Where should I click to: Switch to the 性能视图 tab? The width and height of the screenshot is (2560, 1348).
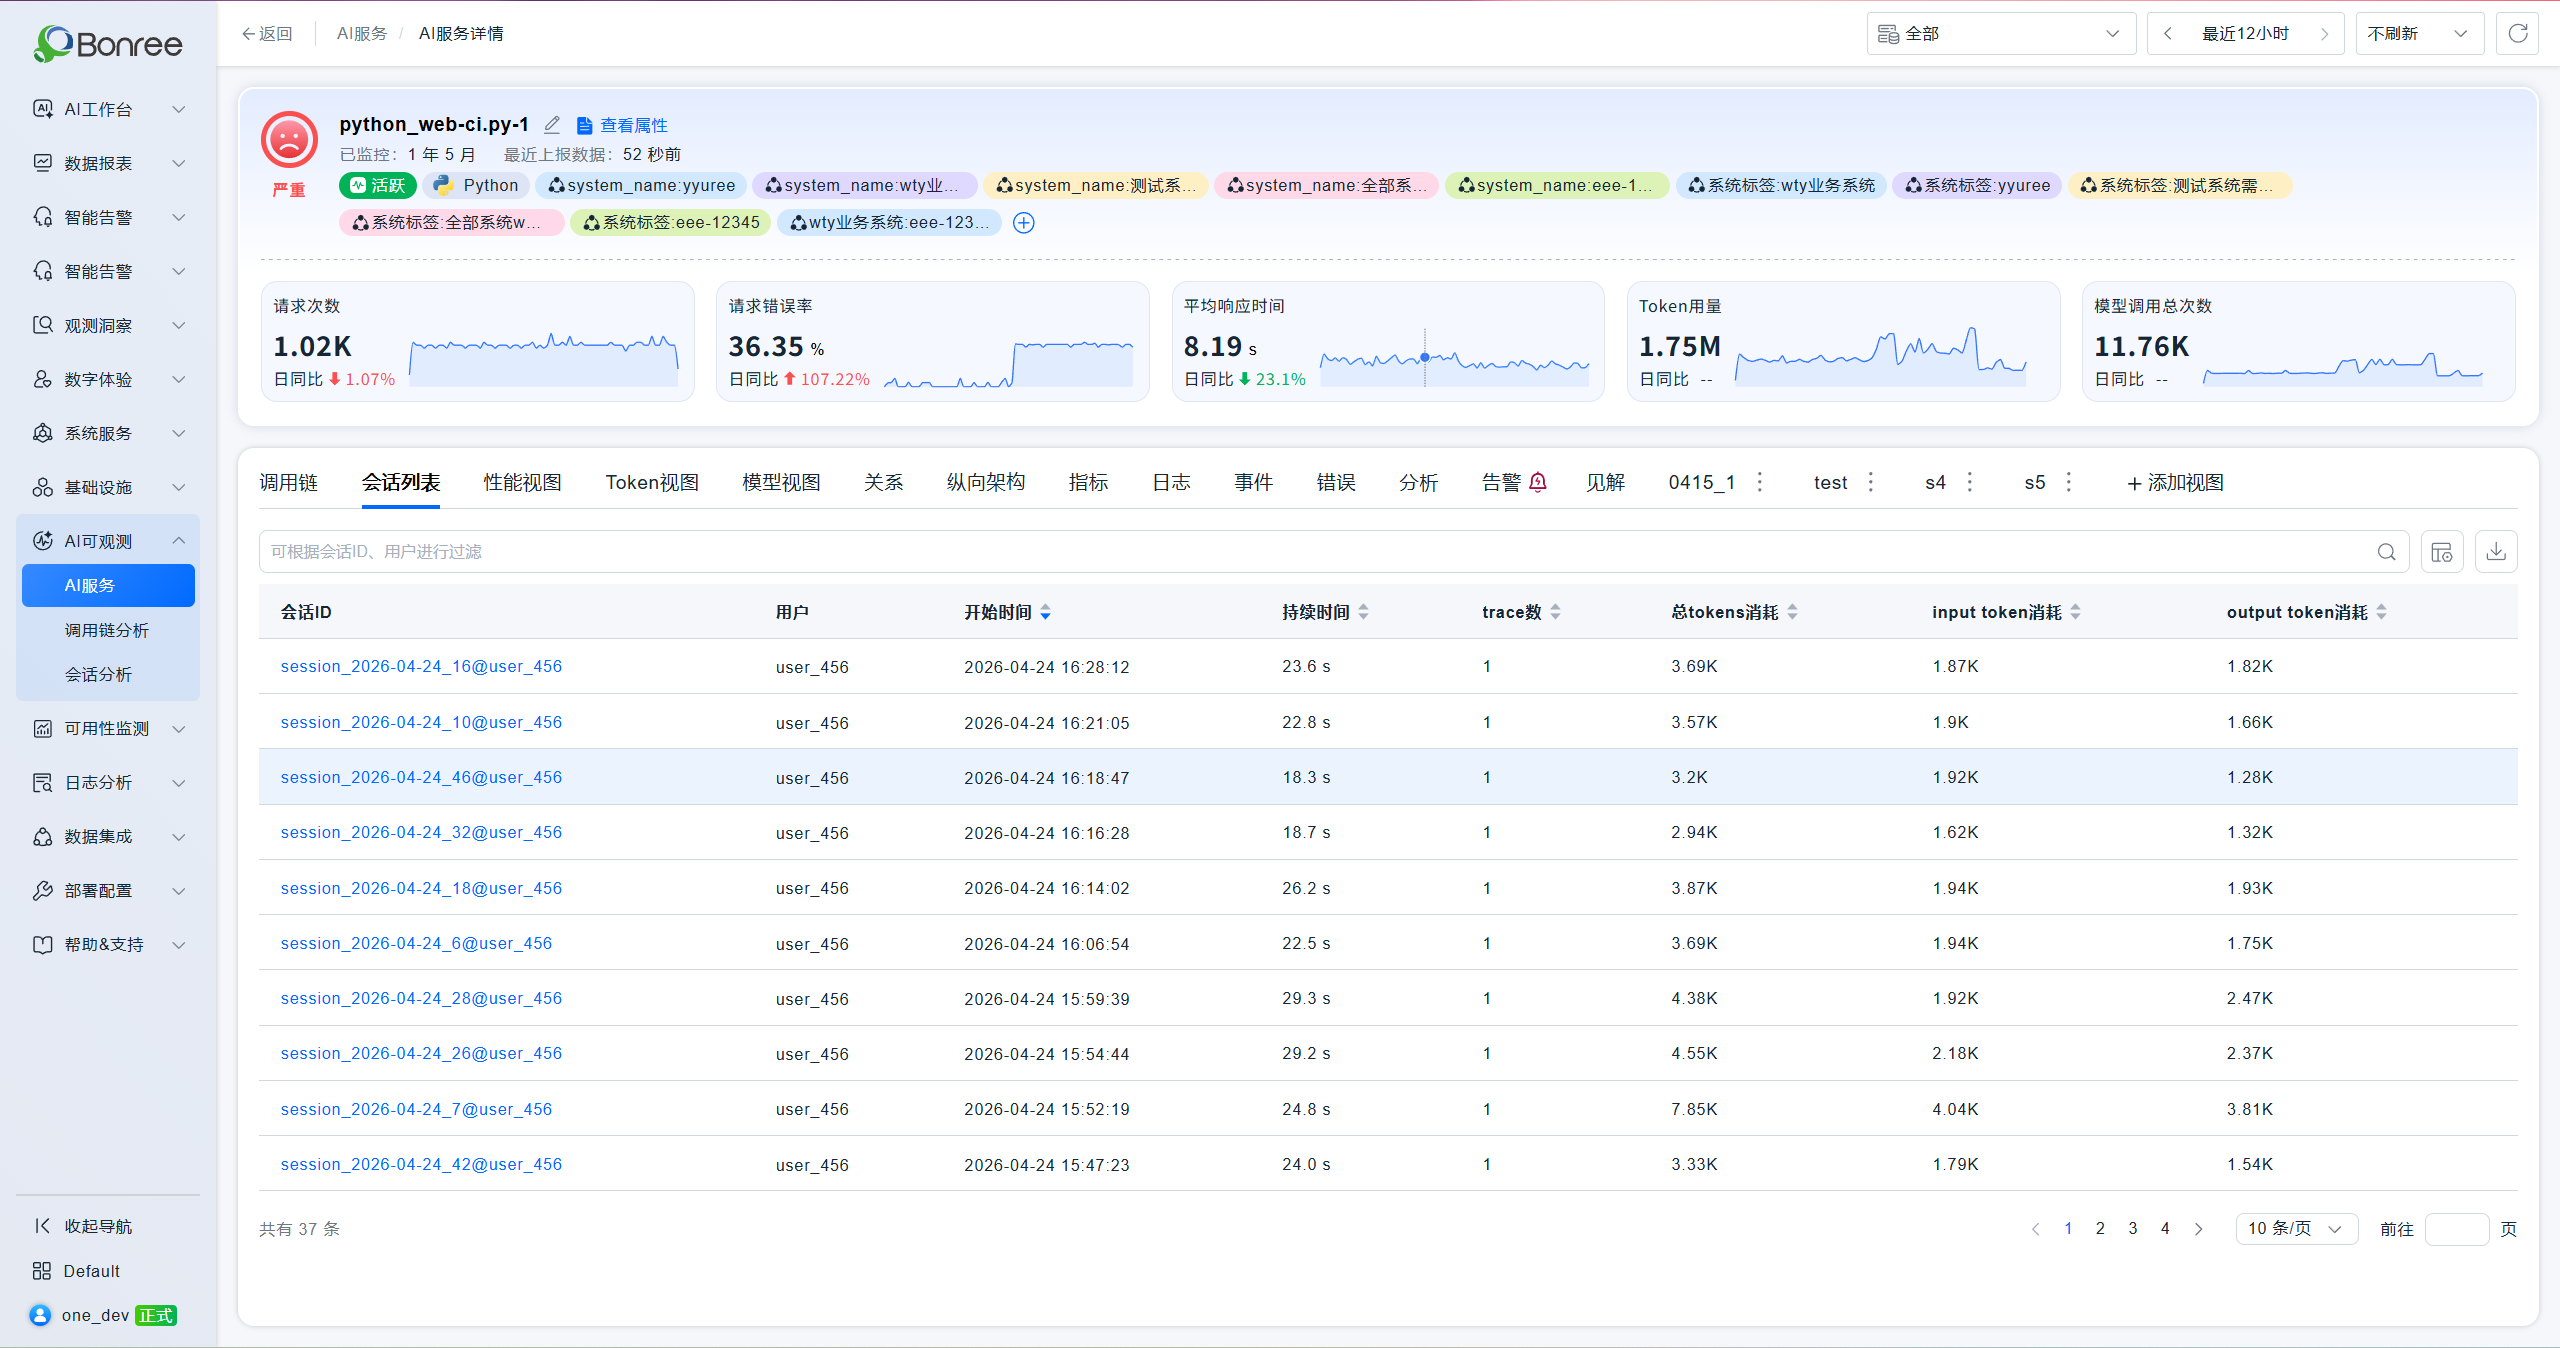tap(523, 483)
